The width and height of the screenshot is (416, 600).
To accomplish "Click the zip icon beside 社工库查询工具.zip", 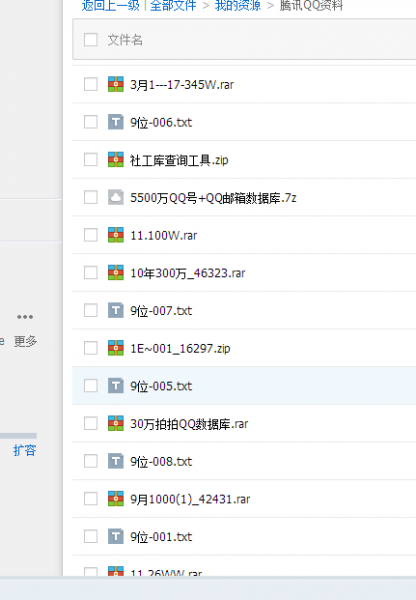I will click(x=116, y=160).
